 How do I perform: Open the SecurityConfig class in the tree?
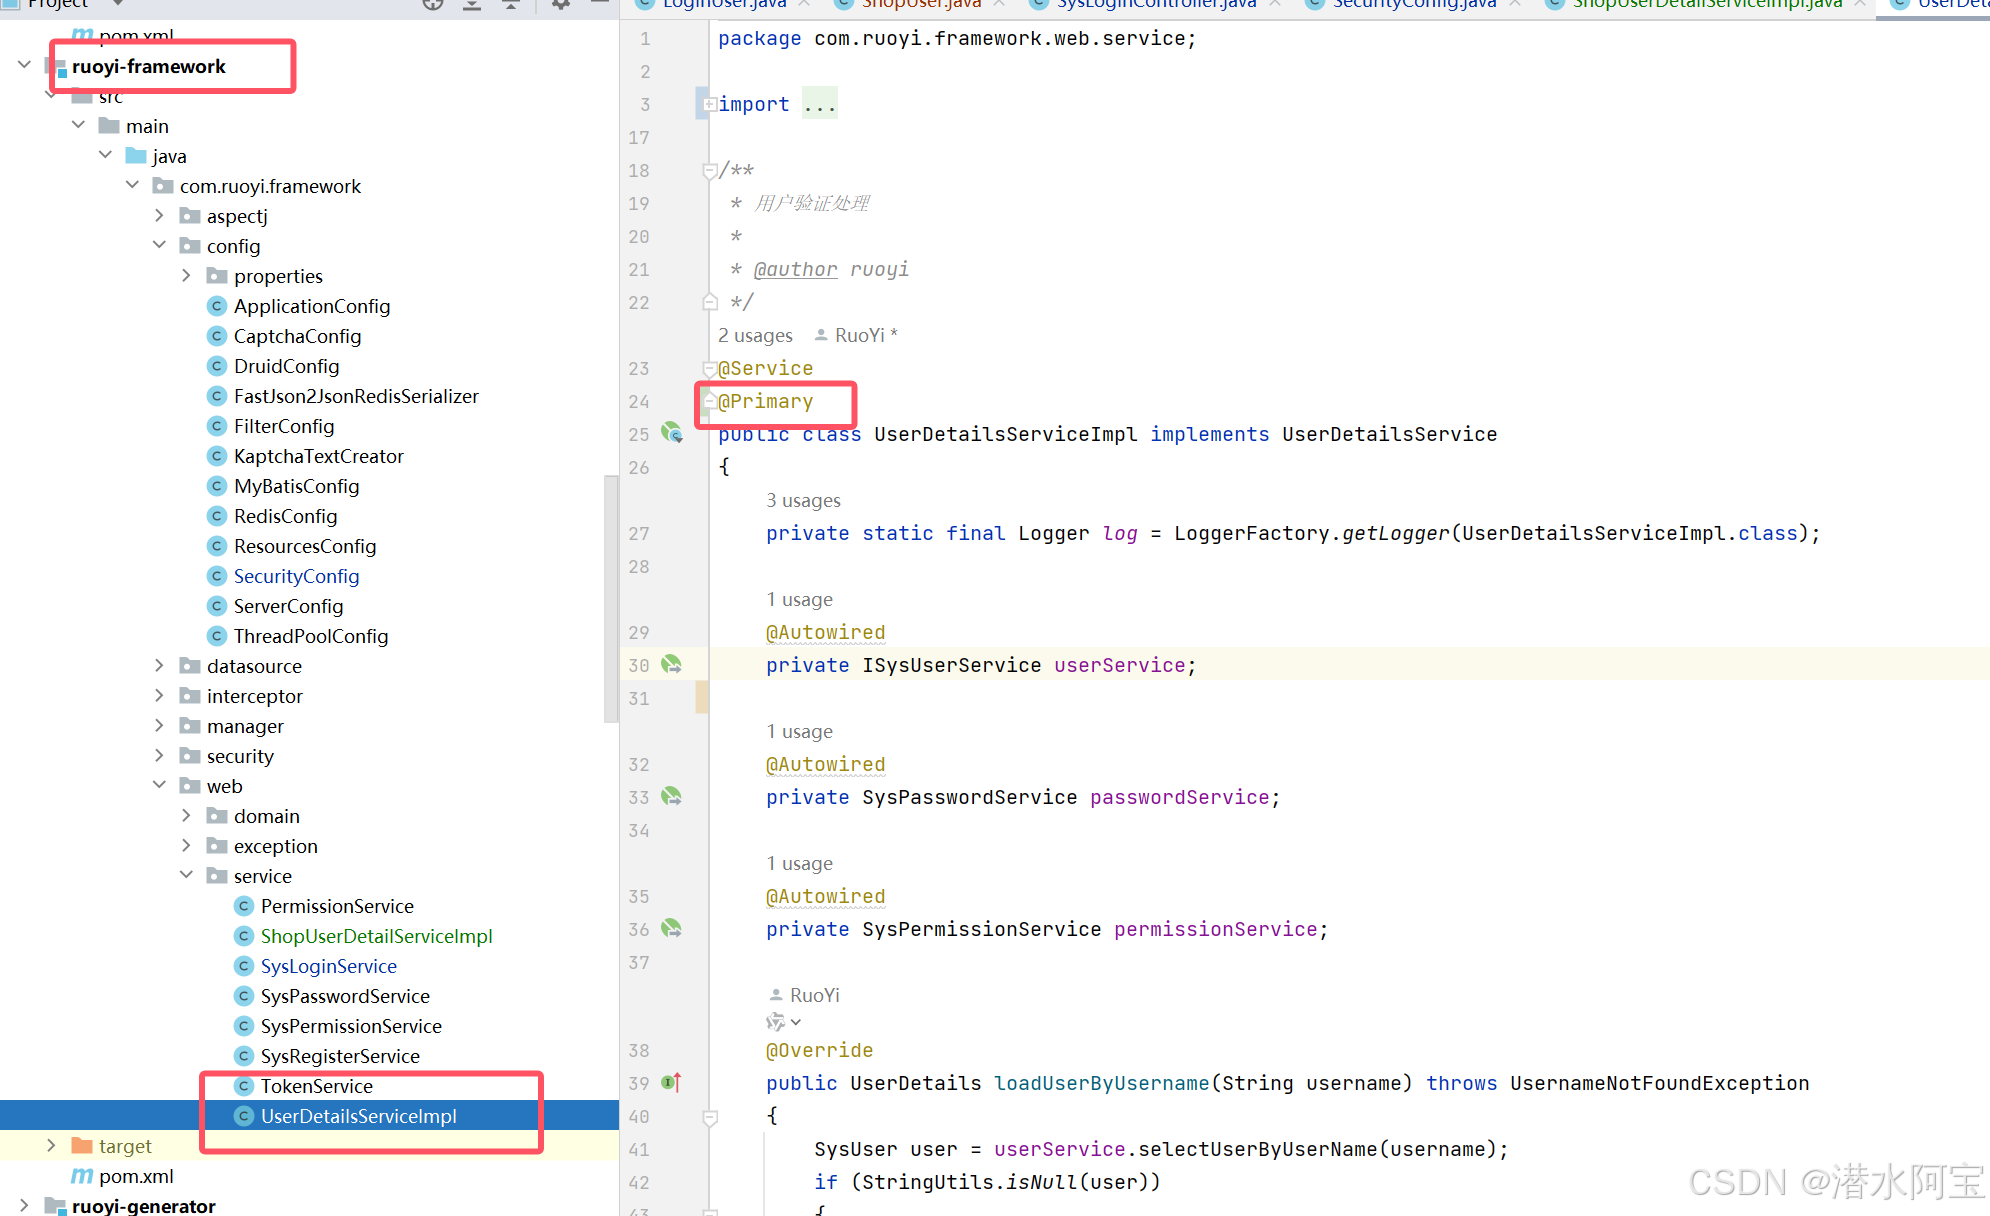pyautogui.click(x=296, y=576)
